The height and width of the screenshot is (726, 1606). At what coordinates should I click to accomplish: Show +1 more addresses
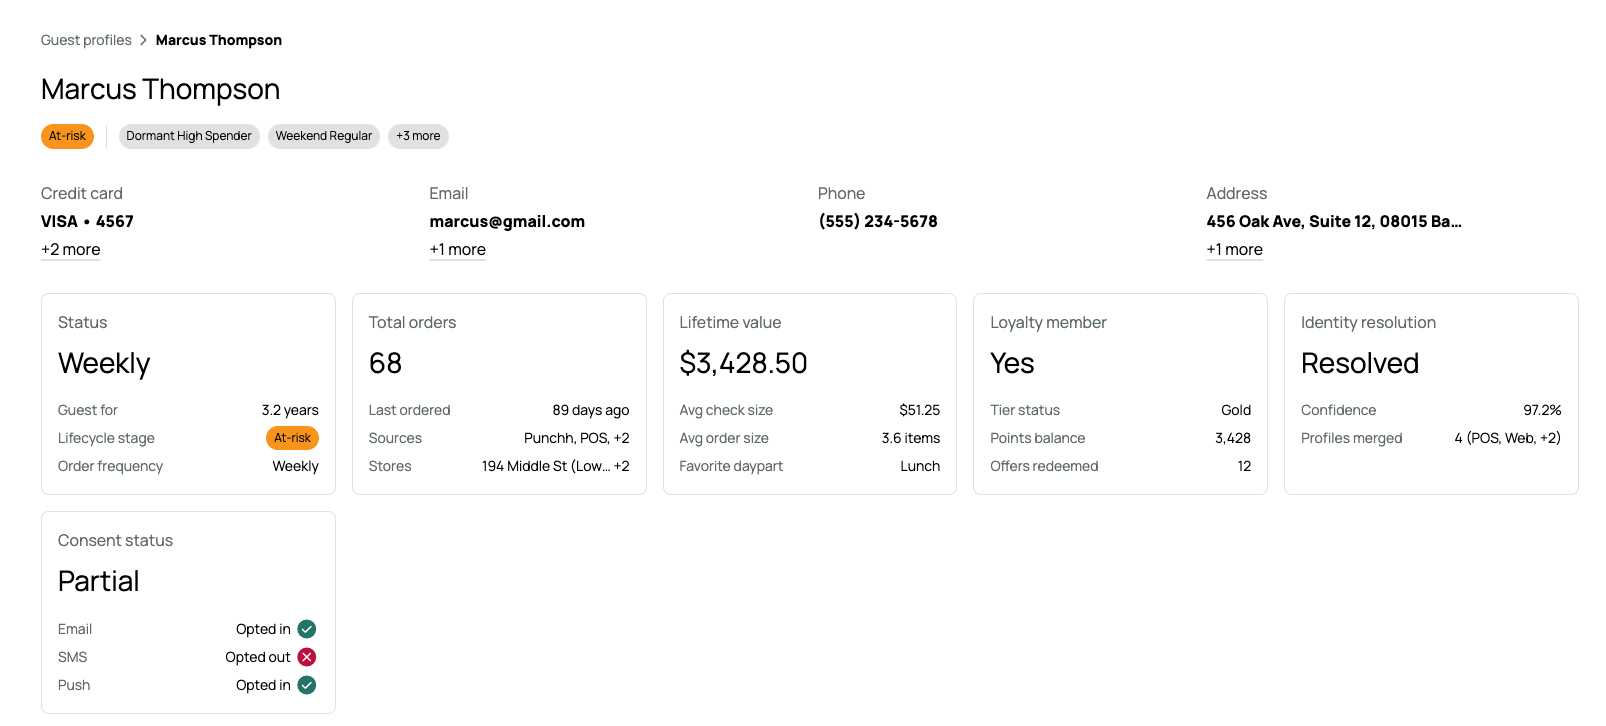point(1235,250)
